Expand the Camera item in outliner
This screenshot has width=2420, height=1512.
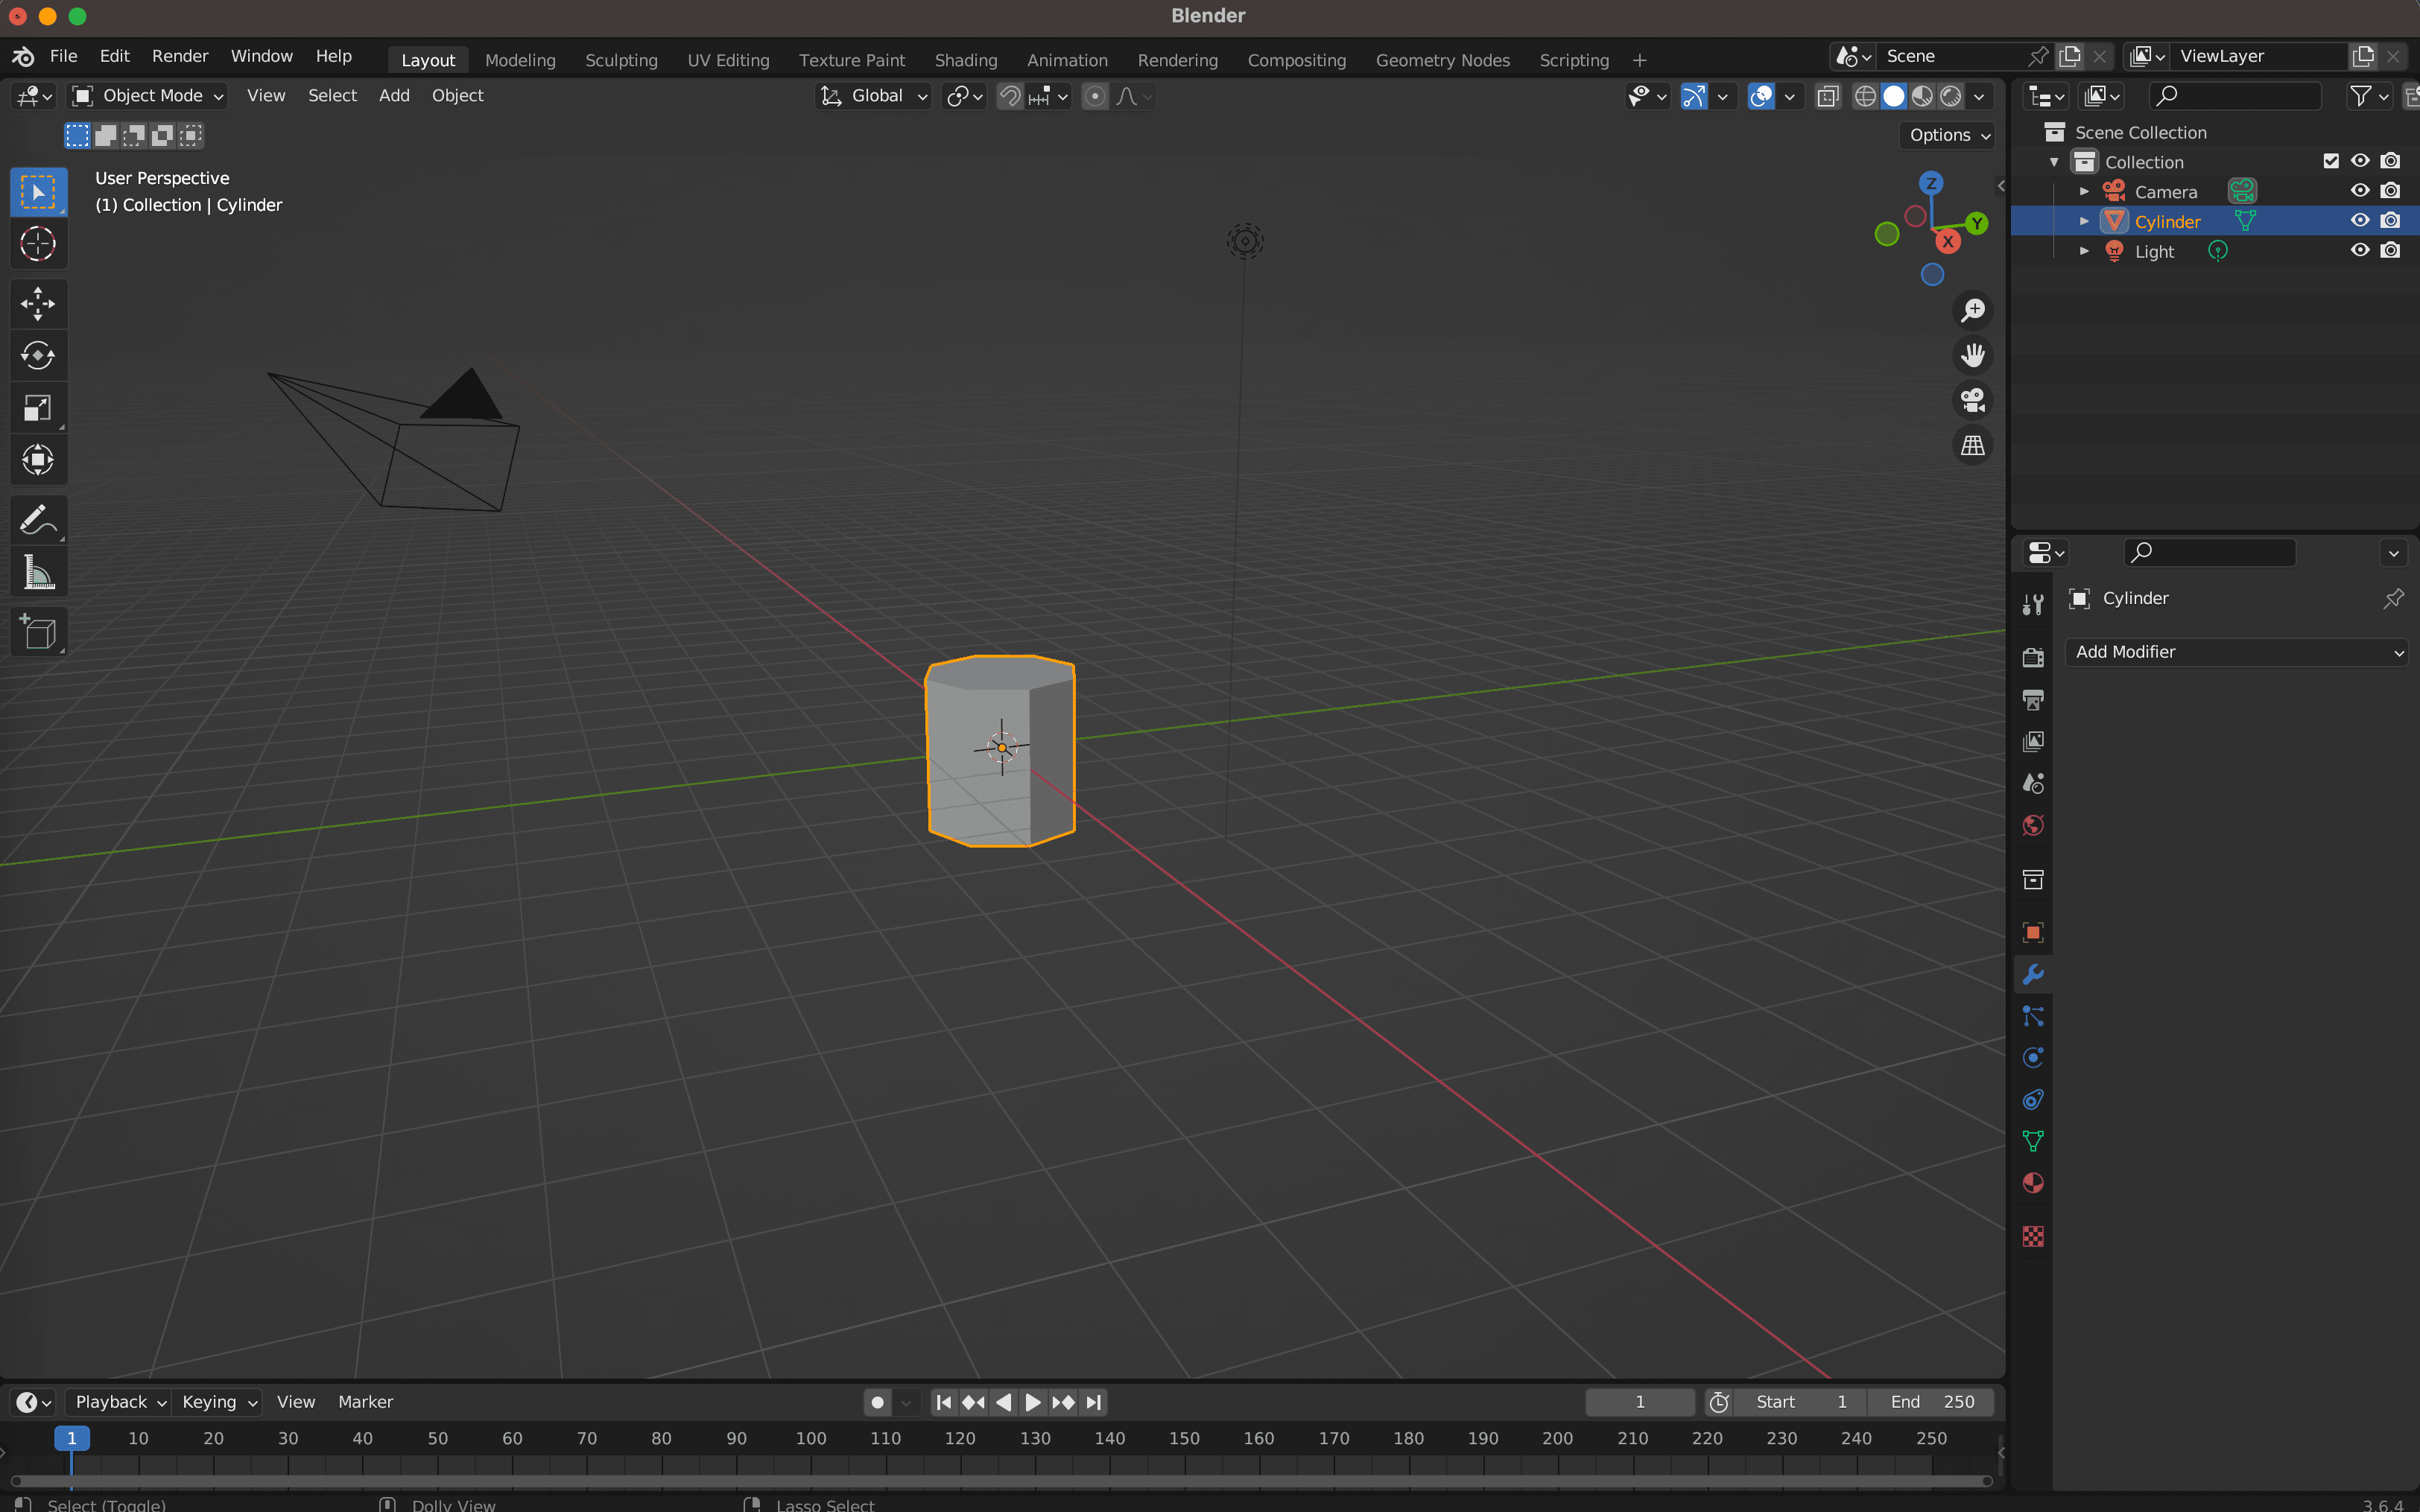point(2084,191)
